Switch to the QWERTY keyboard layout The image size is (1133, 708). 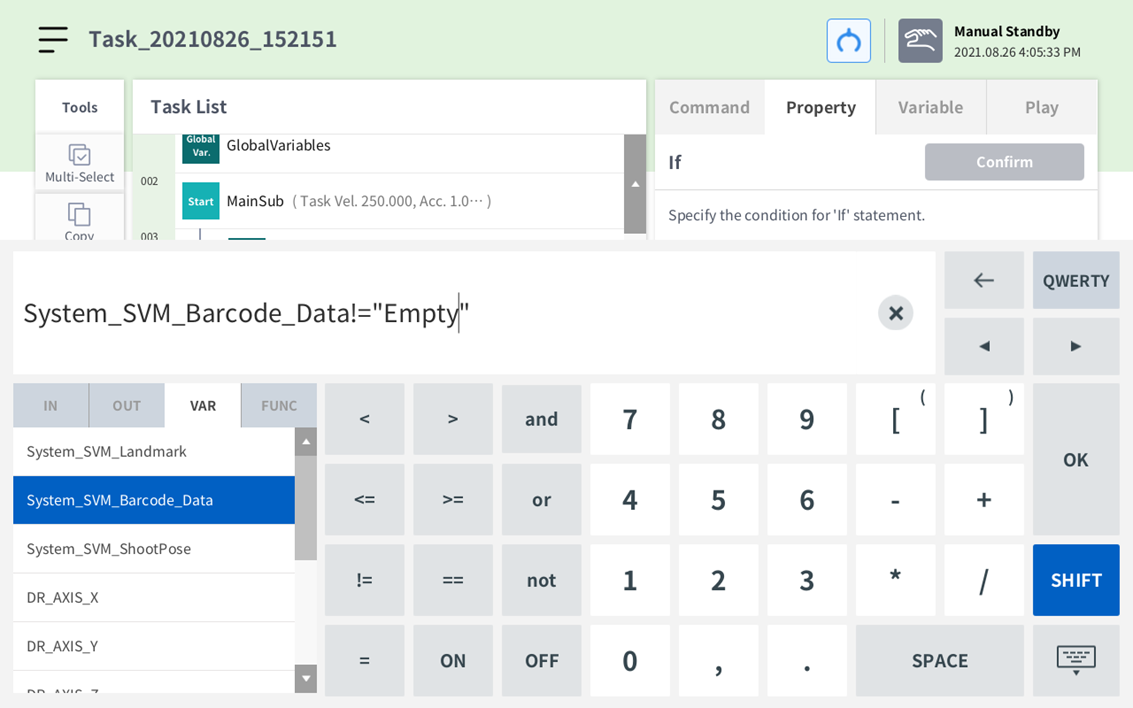[1076, 280]
